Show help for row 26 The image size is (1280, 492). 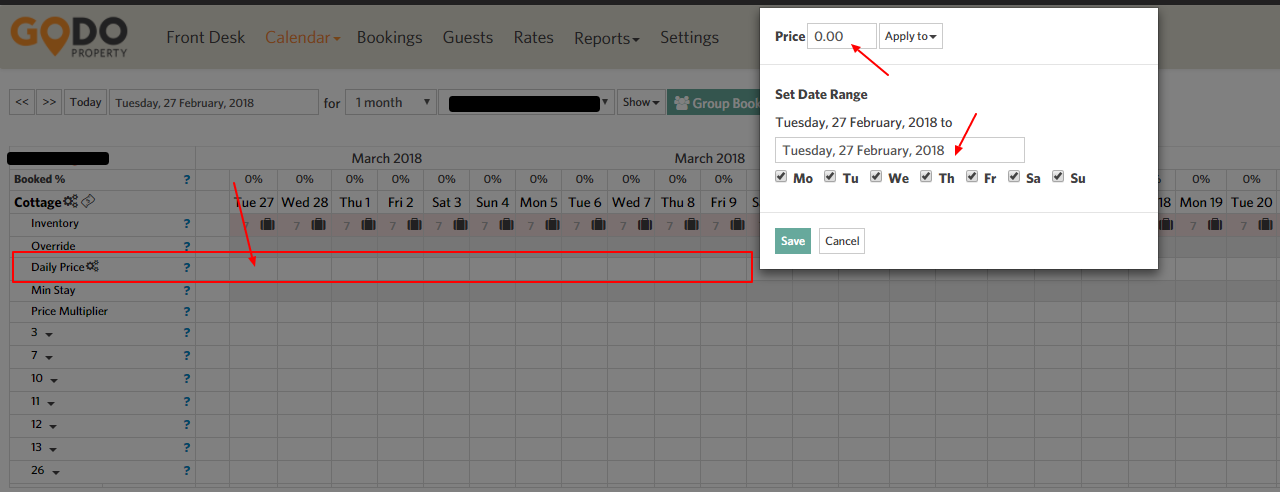tap(186, 471)
